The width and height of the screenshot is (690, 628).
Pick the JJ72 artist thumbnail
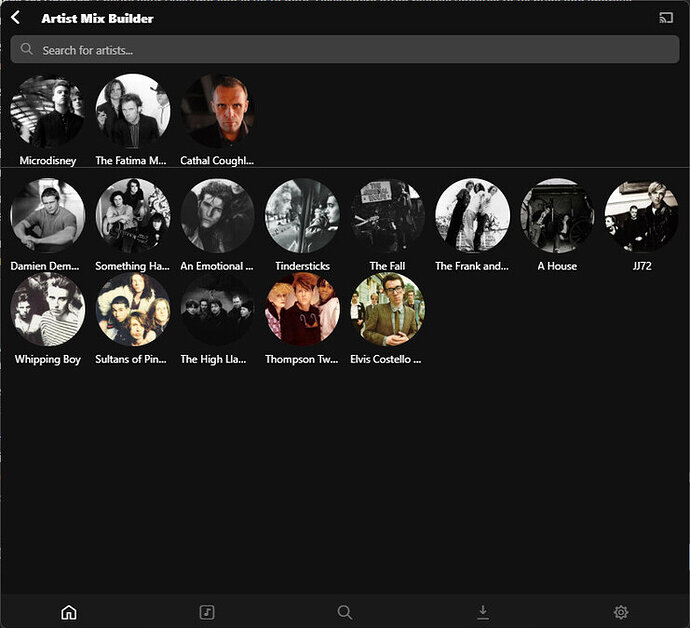point(641,216)
